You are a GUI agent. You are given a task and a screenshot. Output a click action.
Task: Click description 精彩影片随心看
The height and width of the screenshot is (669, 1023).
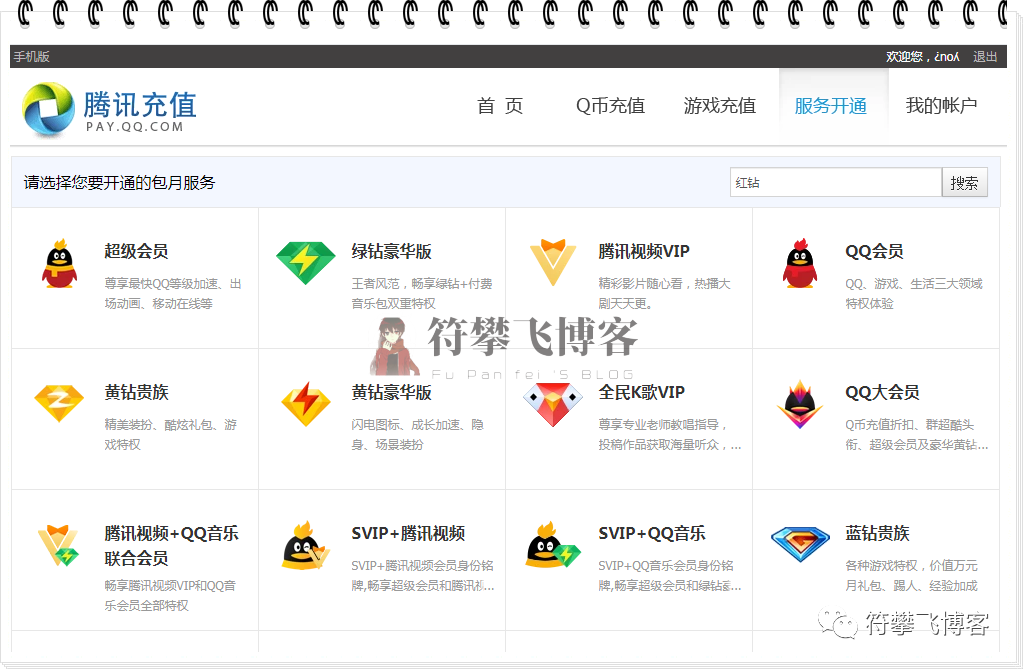click(664, 294)
